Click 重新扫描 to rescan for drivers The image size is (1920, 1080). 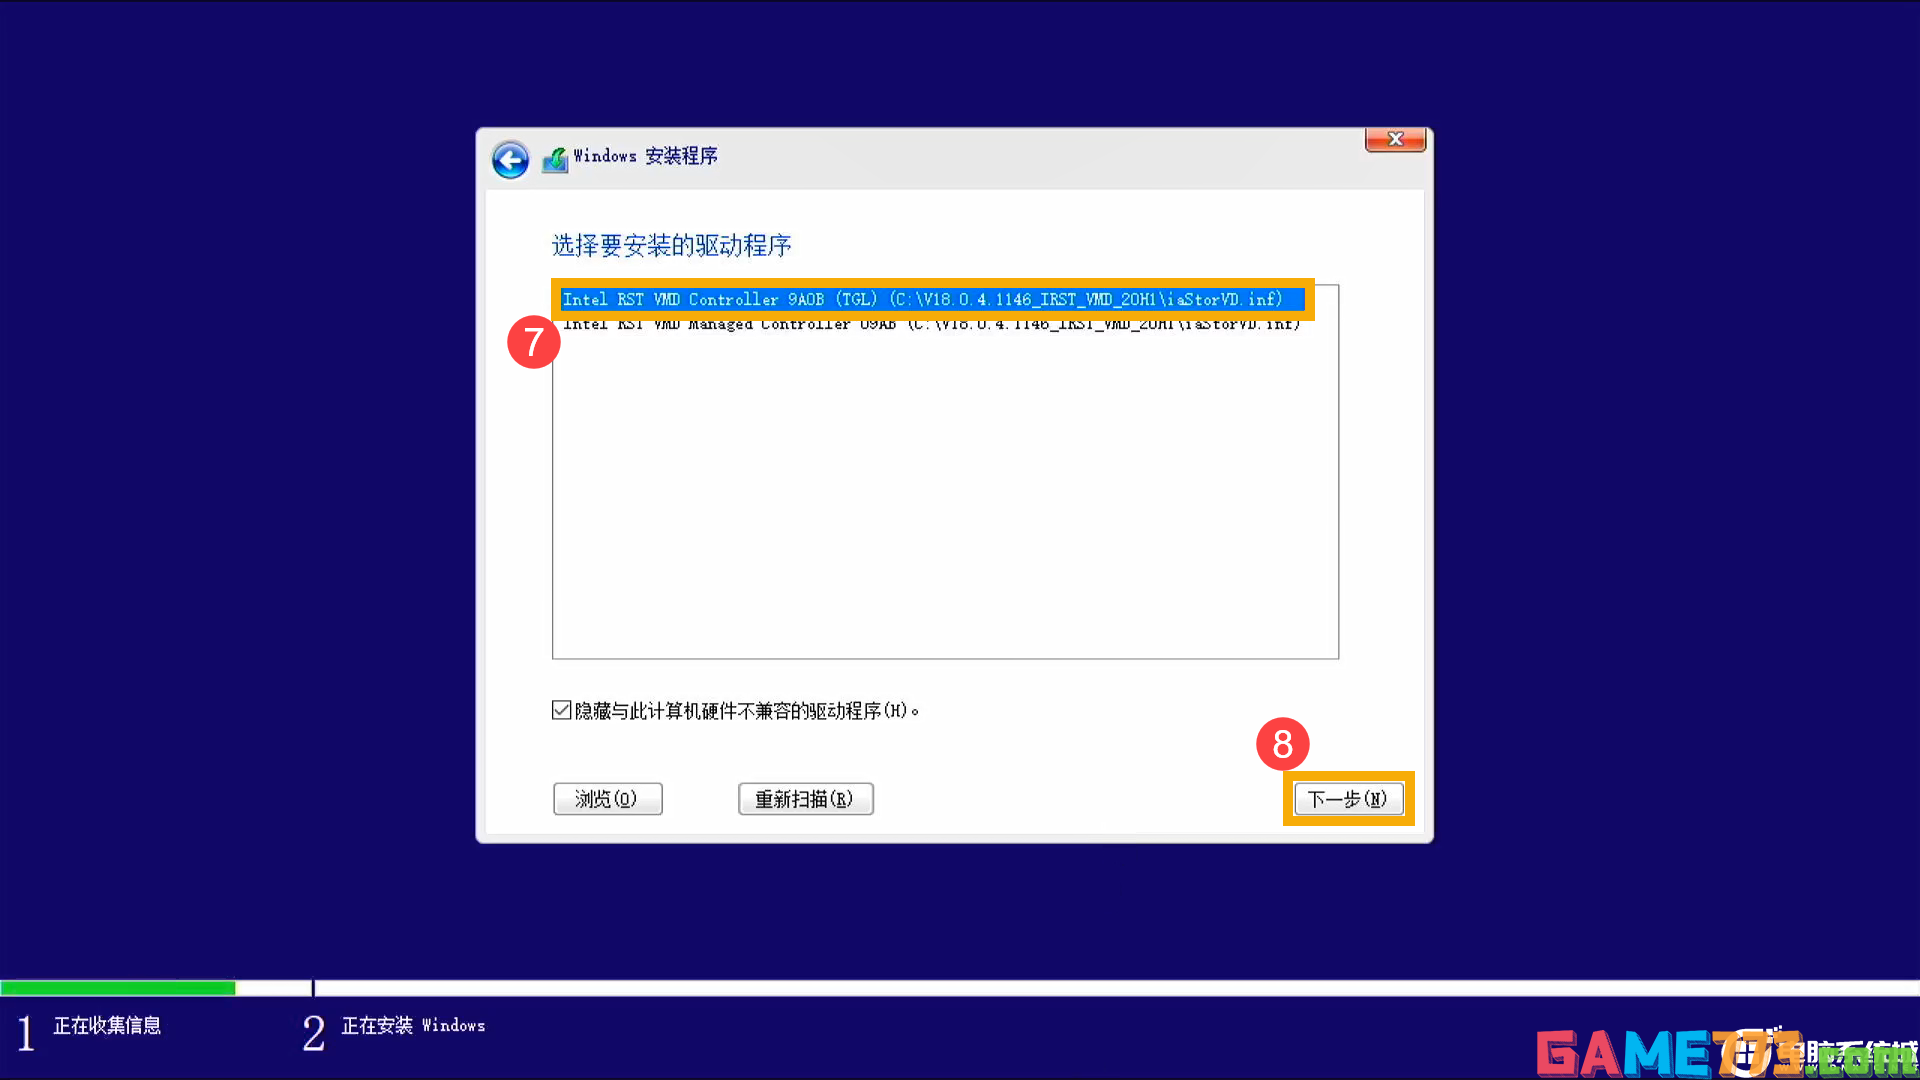tap(806, 798)
